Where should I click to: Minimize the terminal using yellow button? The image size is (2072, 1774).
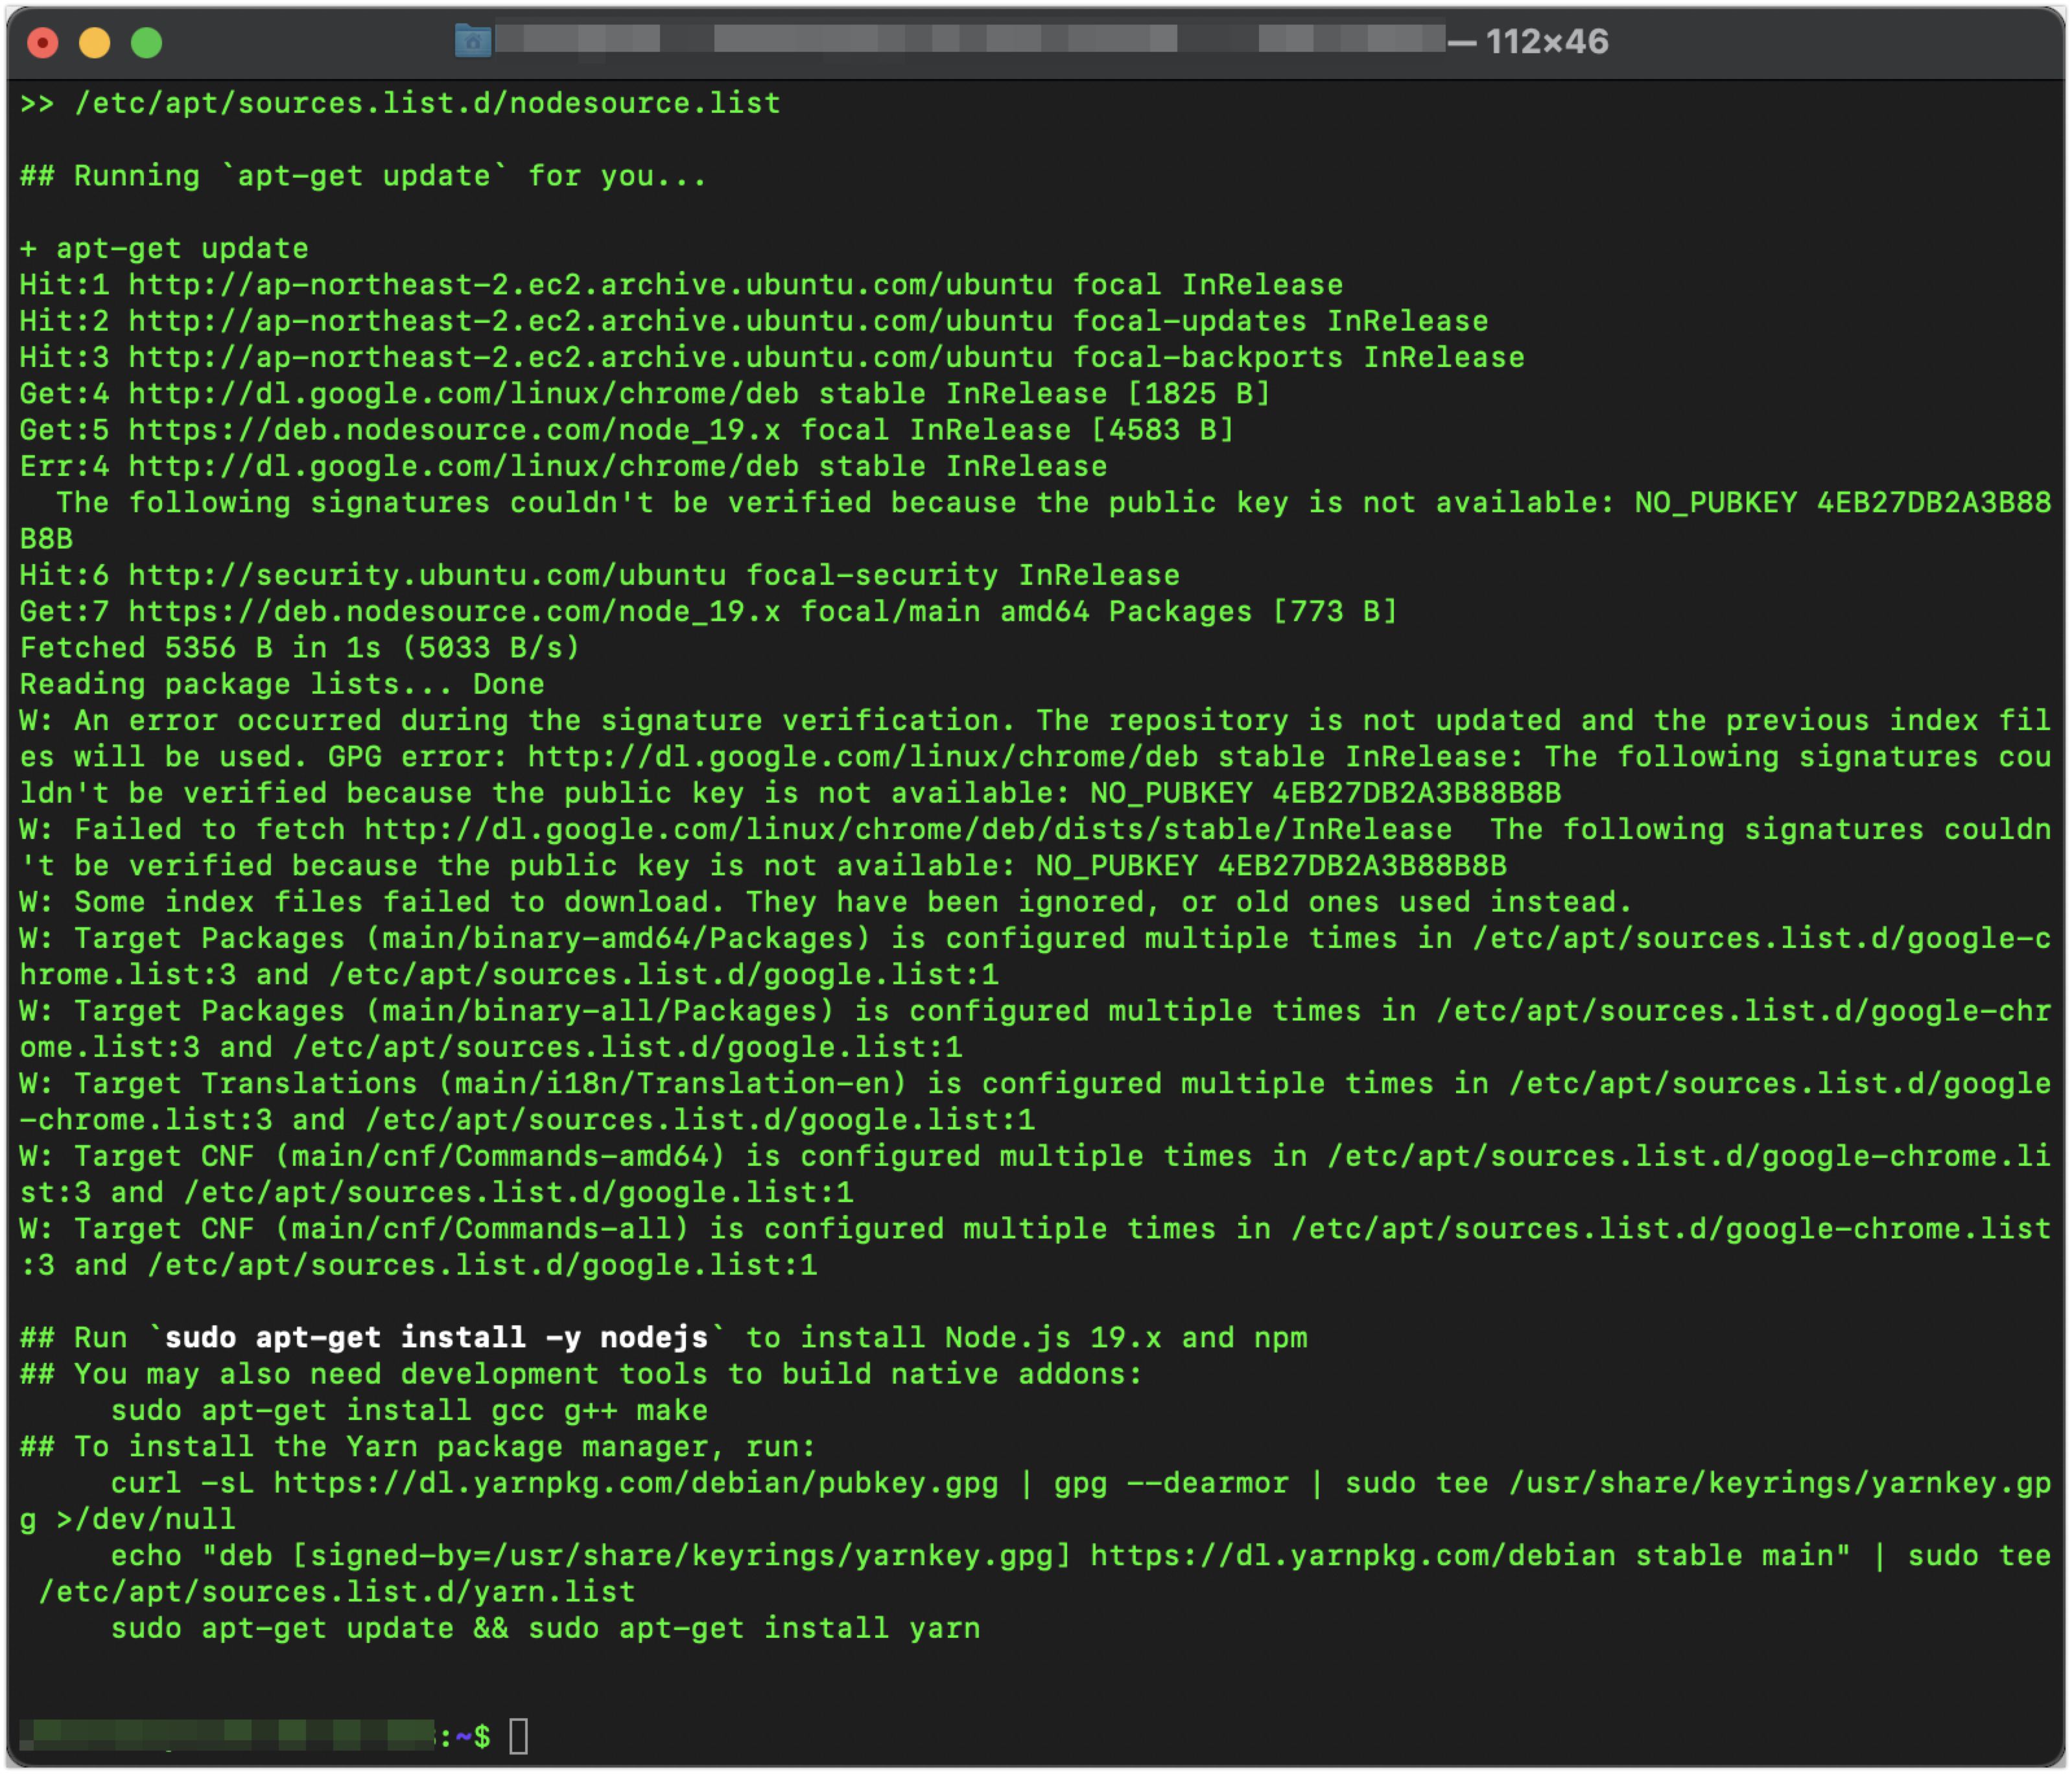point(95,43)
